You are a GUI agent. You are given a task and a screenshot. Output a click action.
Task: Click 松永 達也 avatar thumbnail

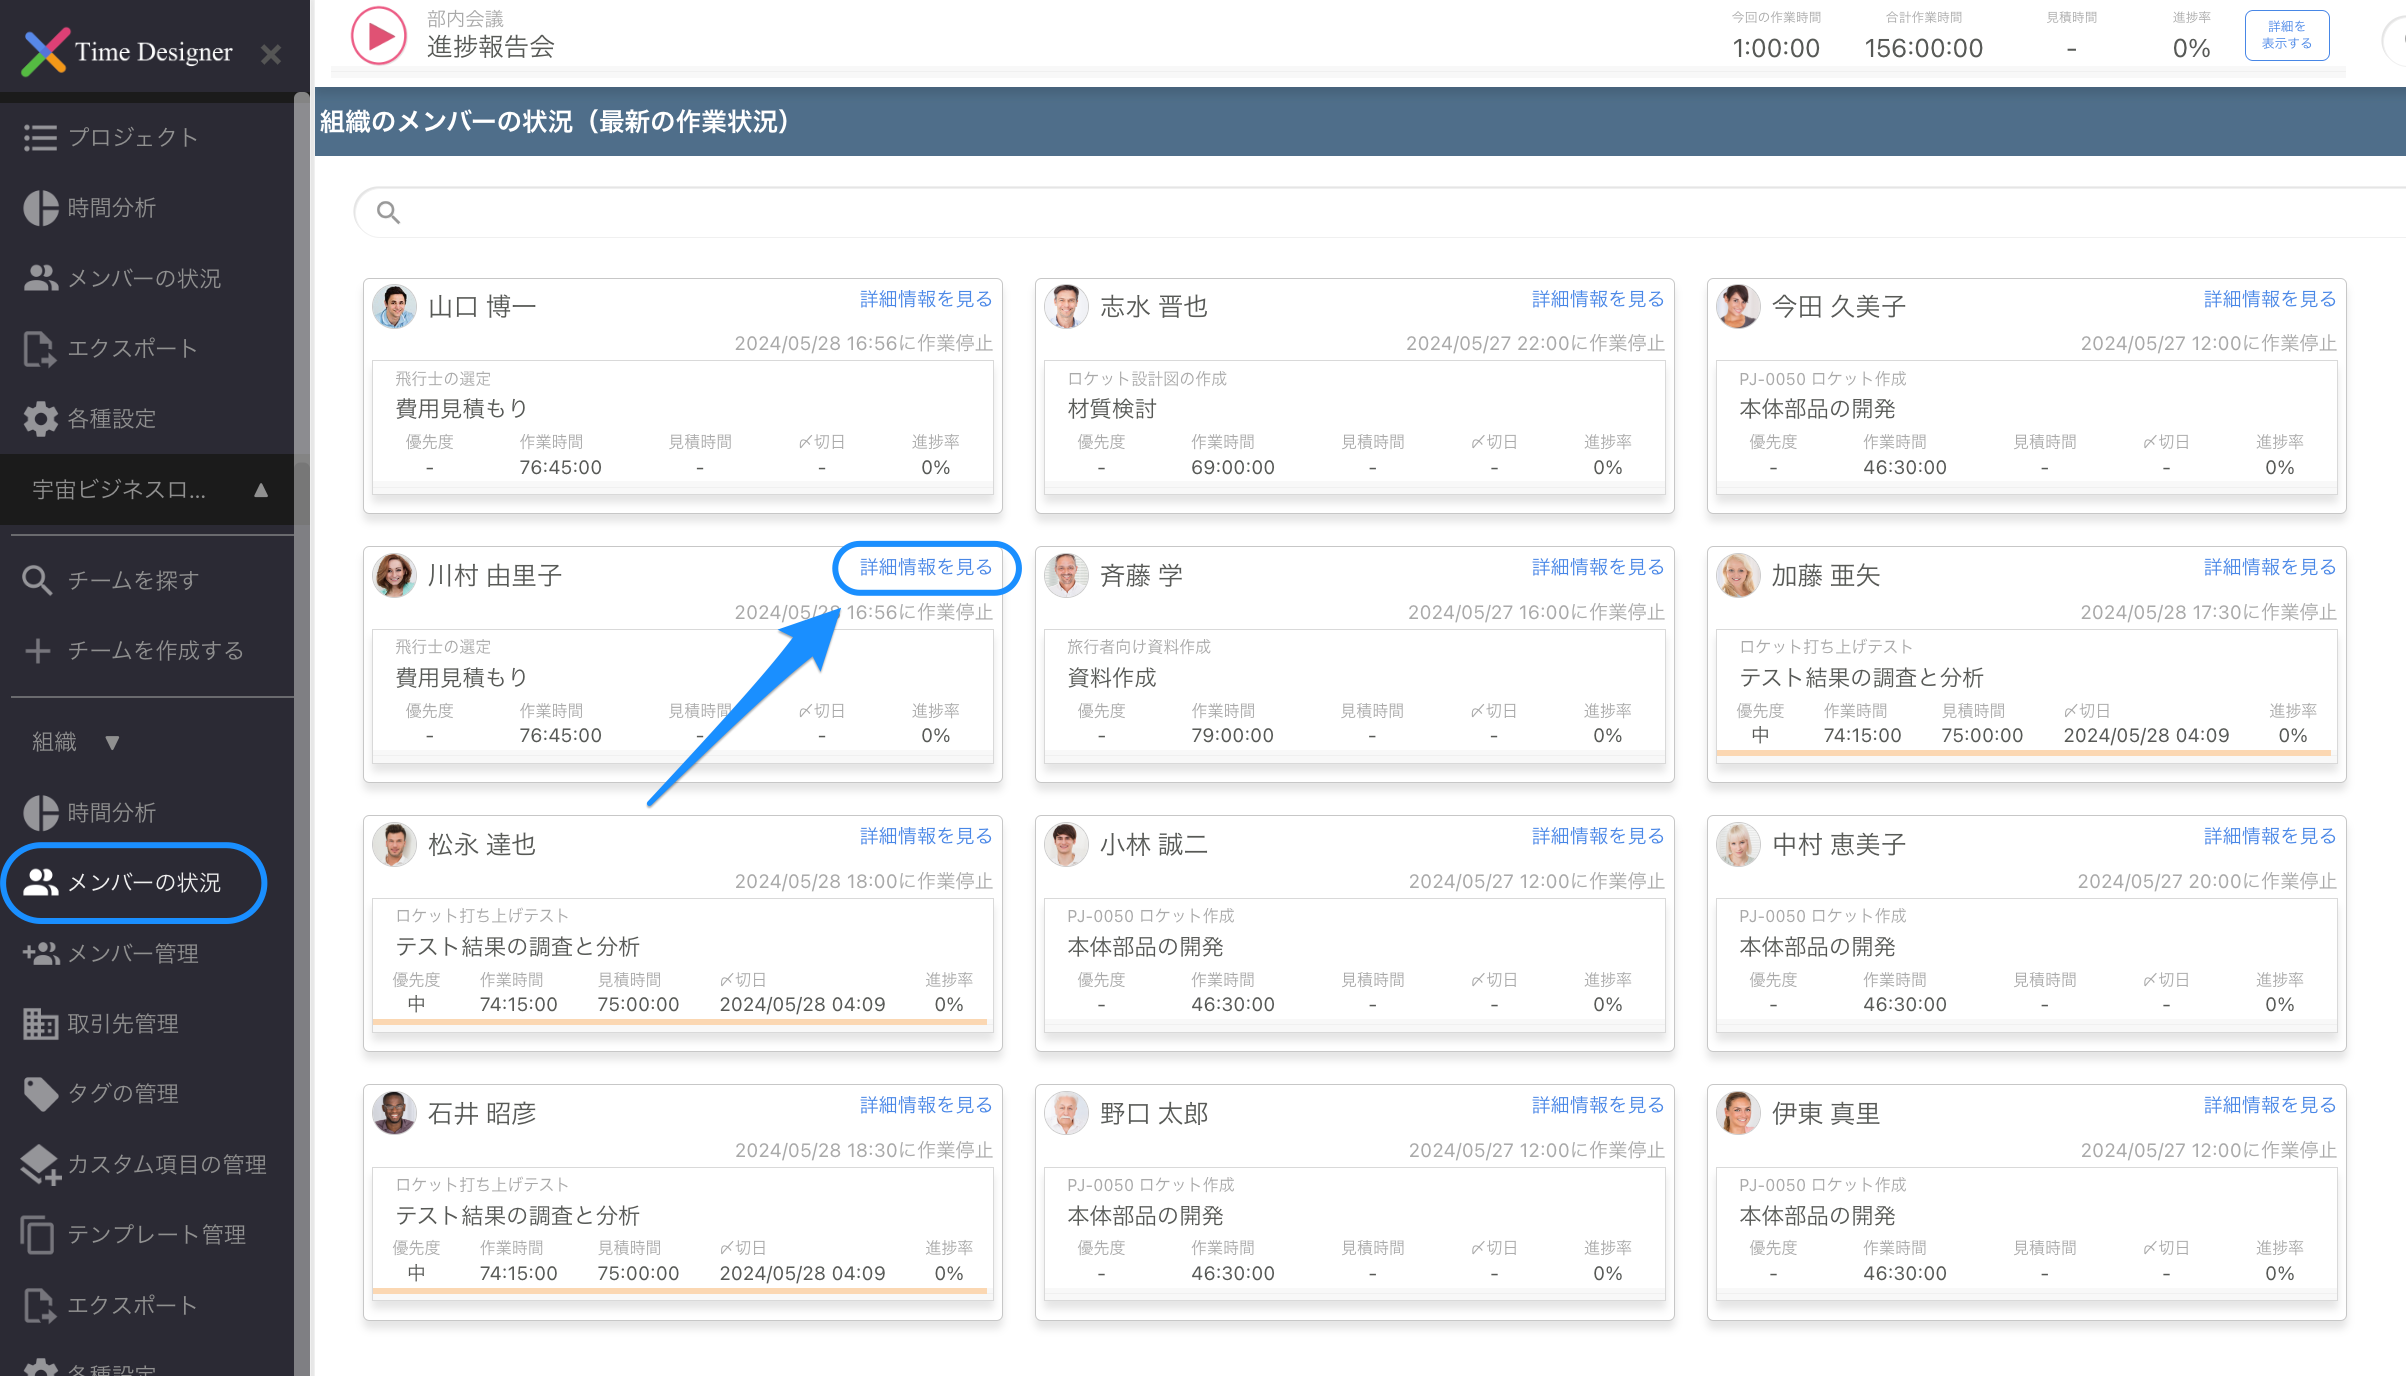394,845
